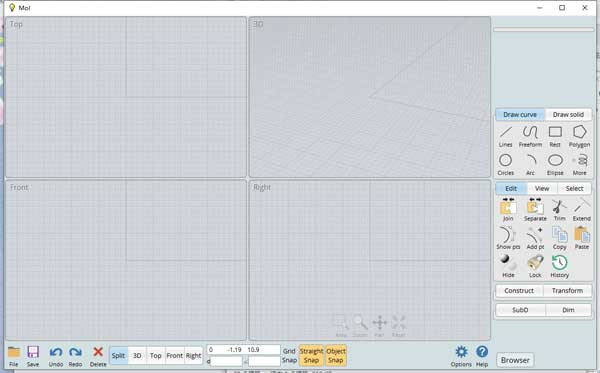Choose the Rect drawing tool
This screenshot has height=373, width=600.
click(555, 136)
